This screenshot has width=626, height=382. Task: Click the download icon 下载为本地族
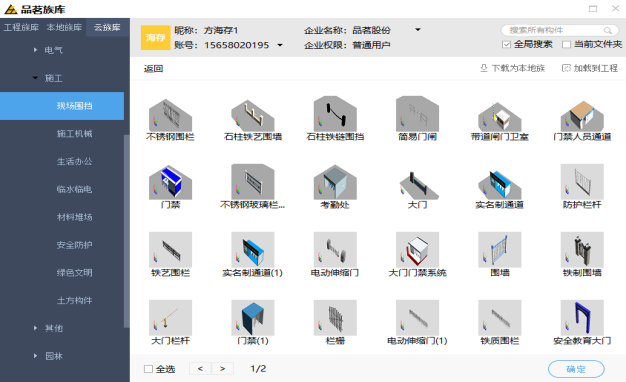(x=483, y=68)
